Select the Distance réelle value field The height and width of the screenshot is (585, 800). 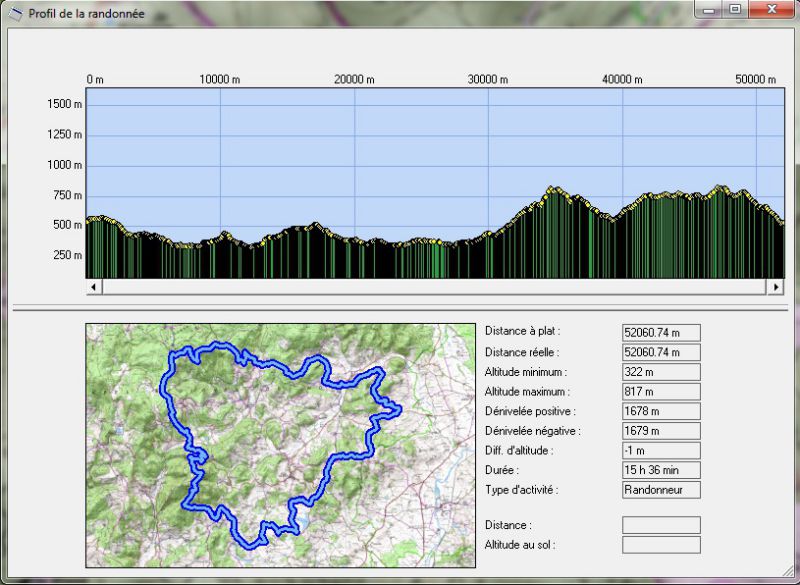661,352
